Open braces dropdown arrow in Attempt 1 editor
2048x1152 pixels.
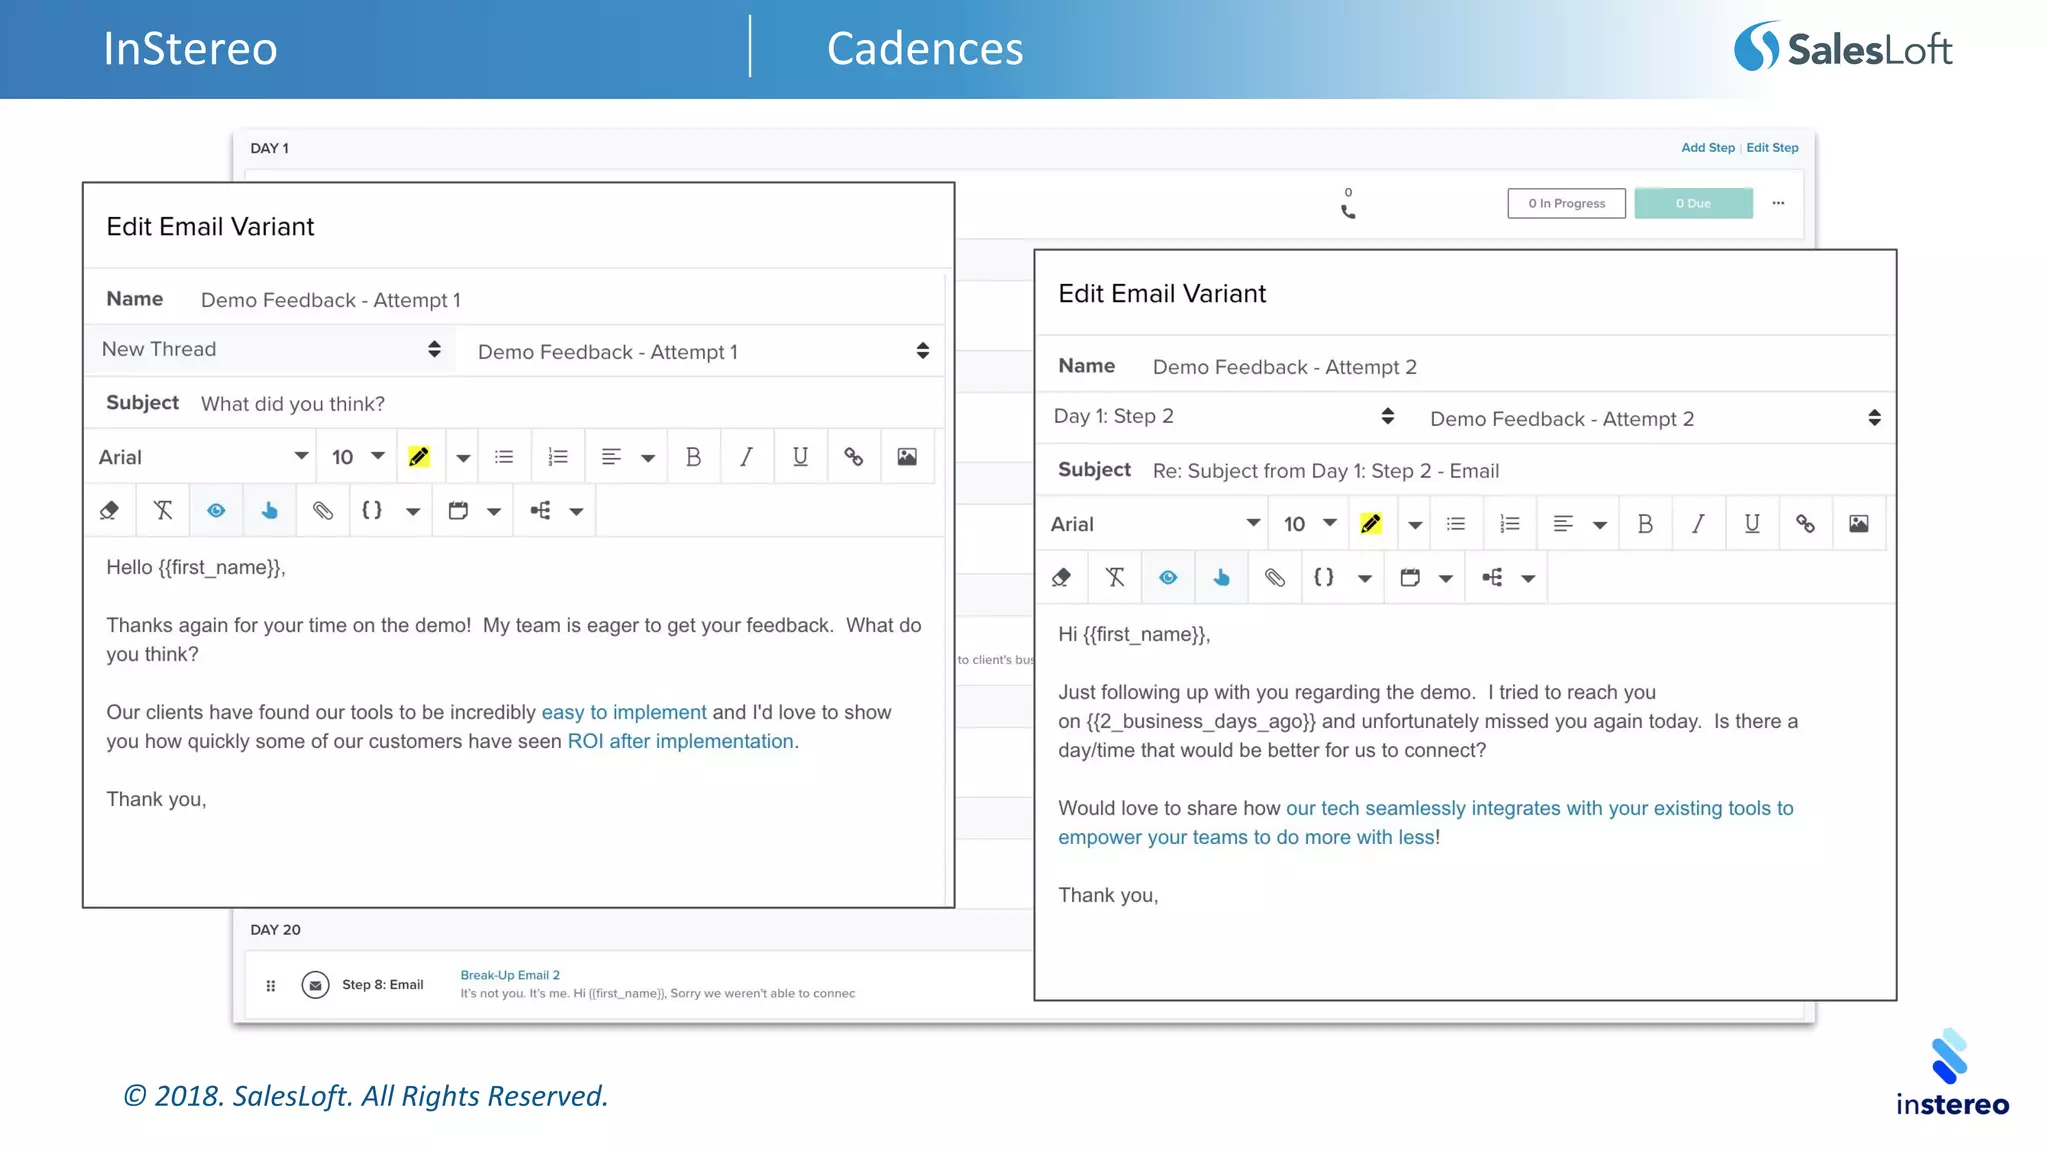[413, 512]
